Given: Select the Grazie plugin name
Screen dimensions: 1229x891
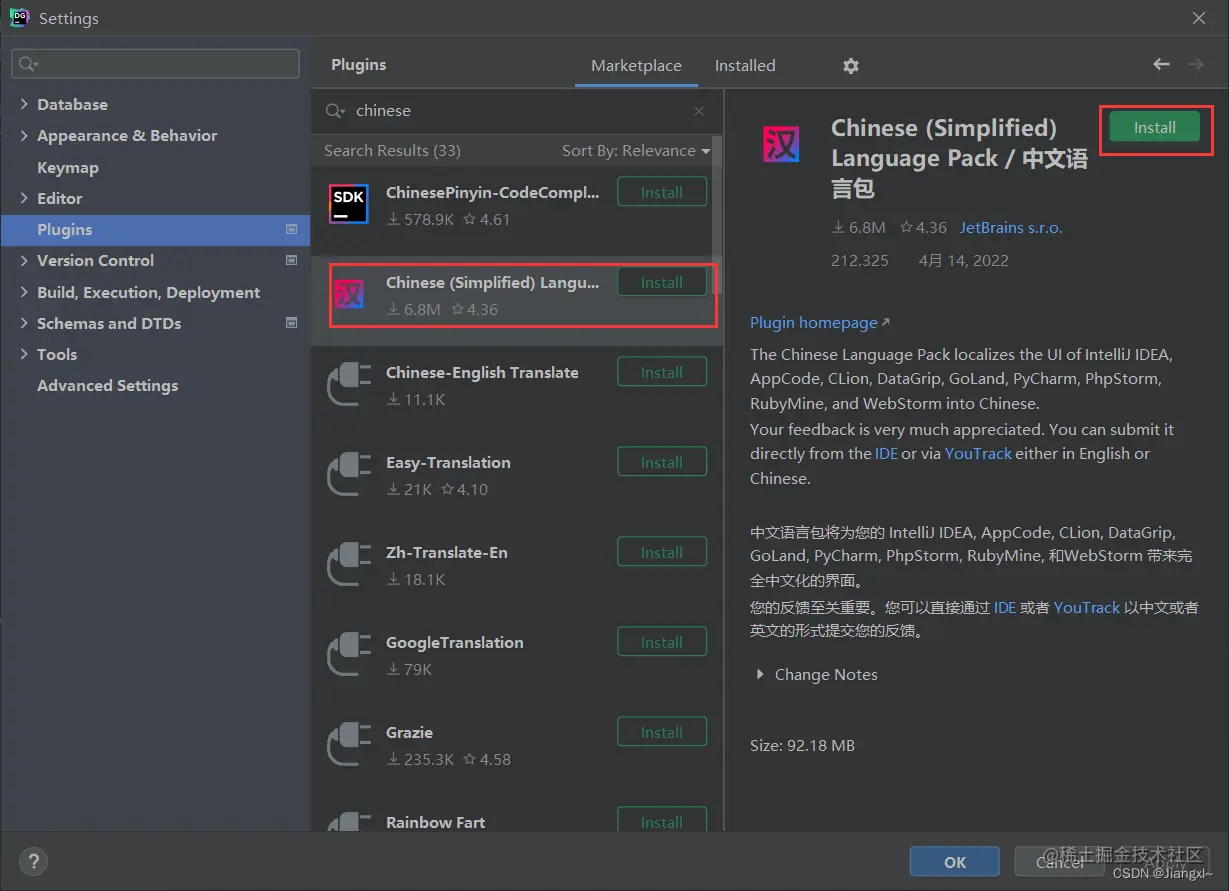Looking at the screenshot, I should tap(409, 732).
